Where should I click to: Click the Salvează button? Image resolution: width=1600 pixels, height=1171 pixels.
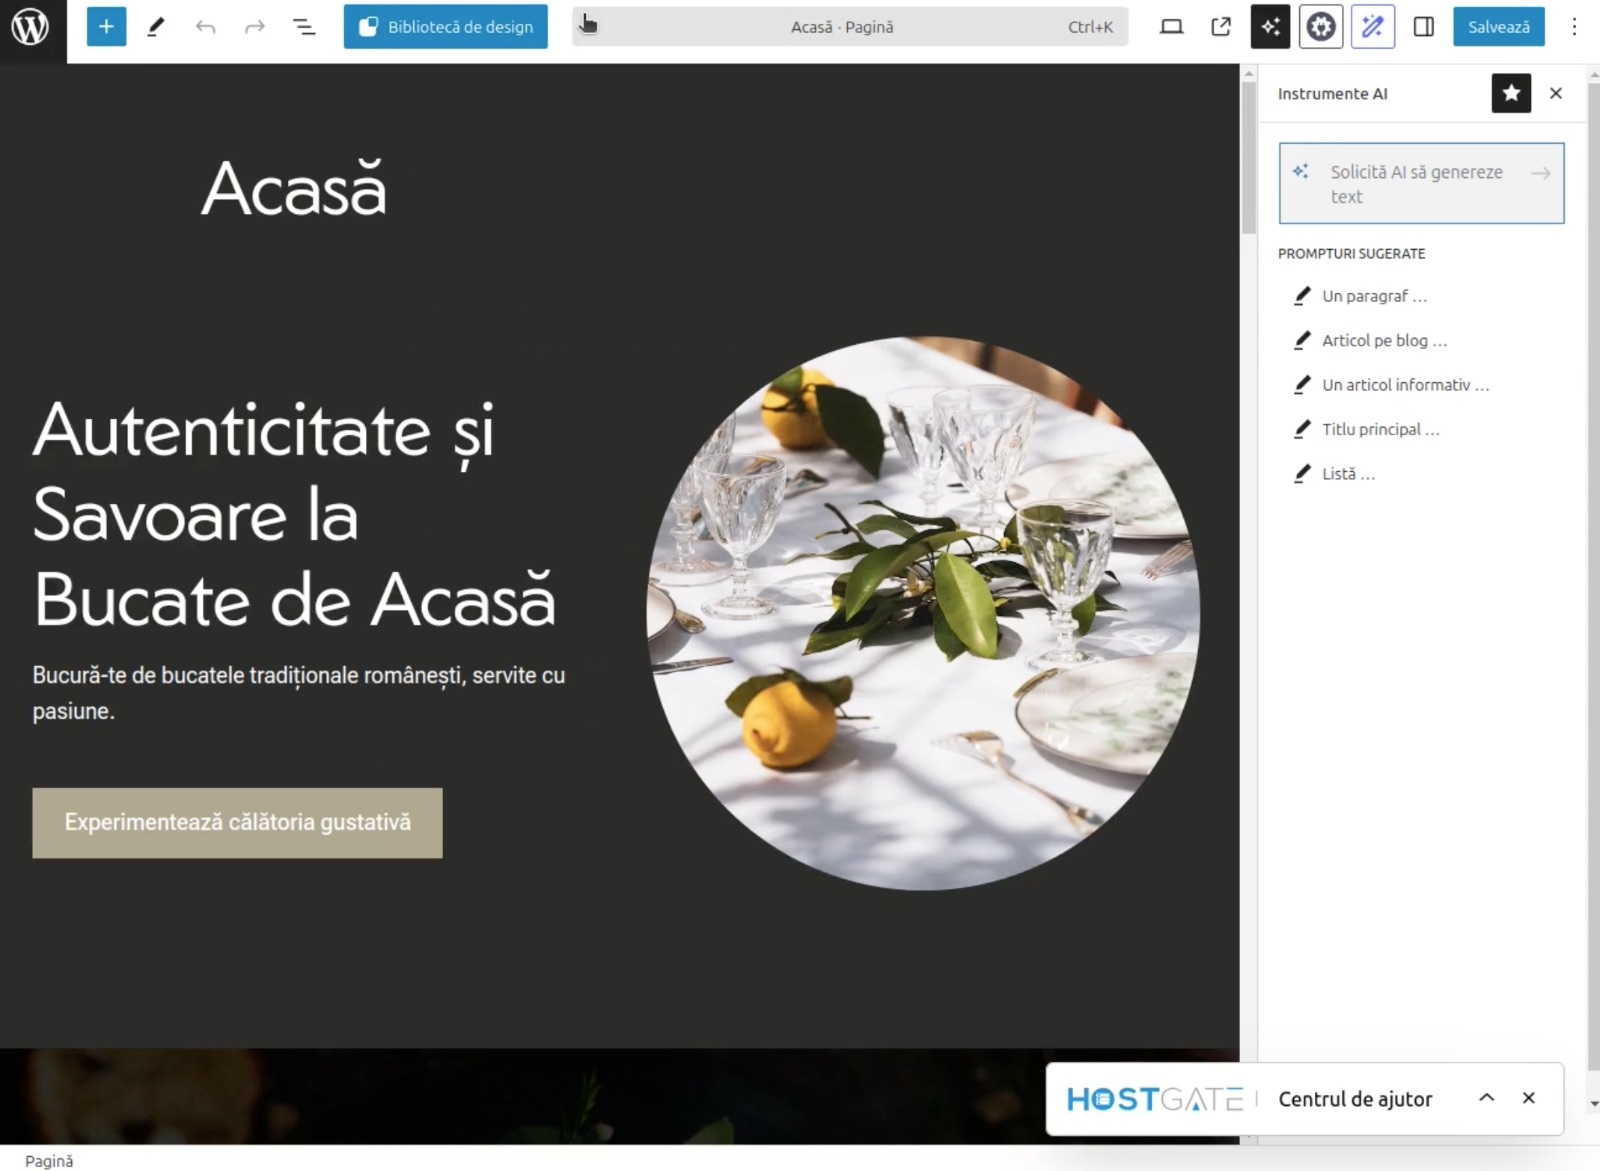click(1498, 27)
